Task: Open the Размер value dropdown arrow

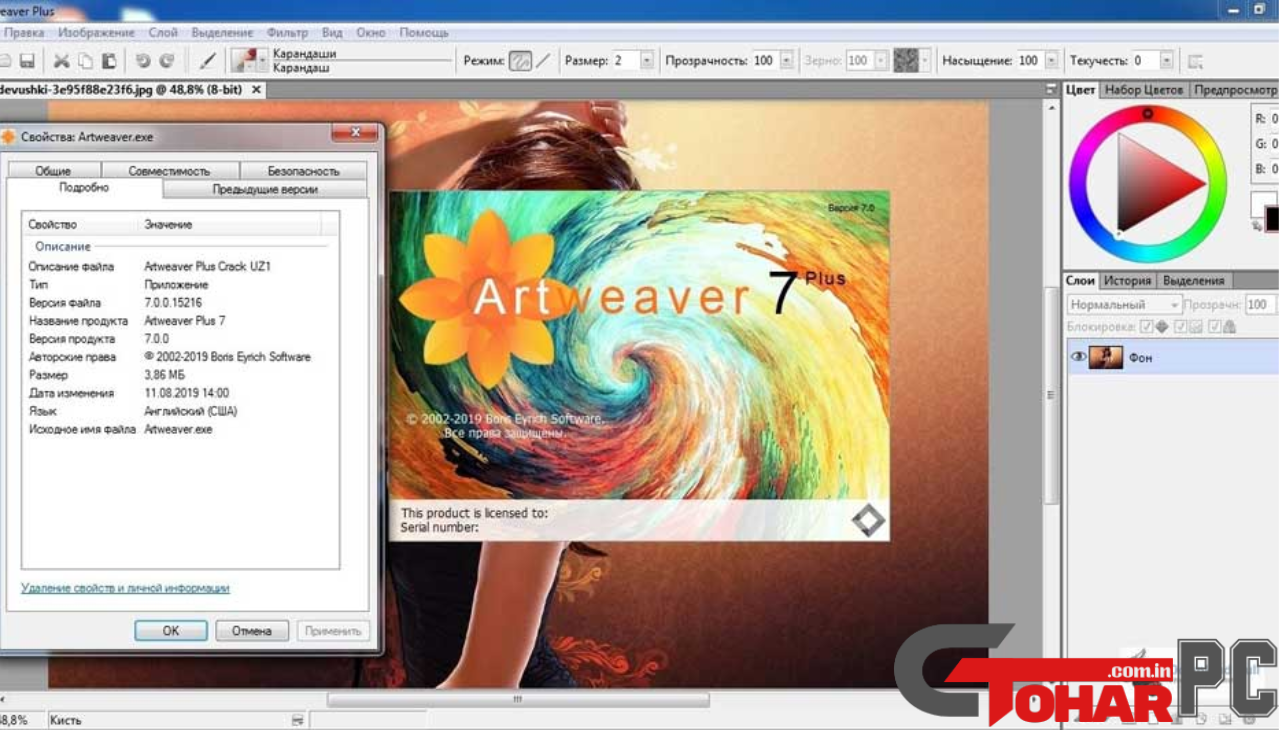Action: pyautogui.click(x=647, y=61)
